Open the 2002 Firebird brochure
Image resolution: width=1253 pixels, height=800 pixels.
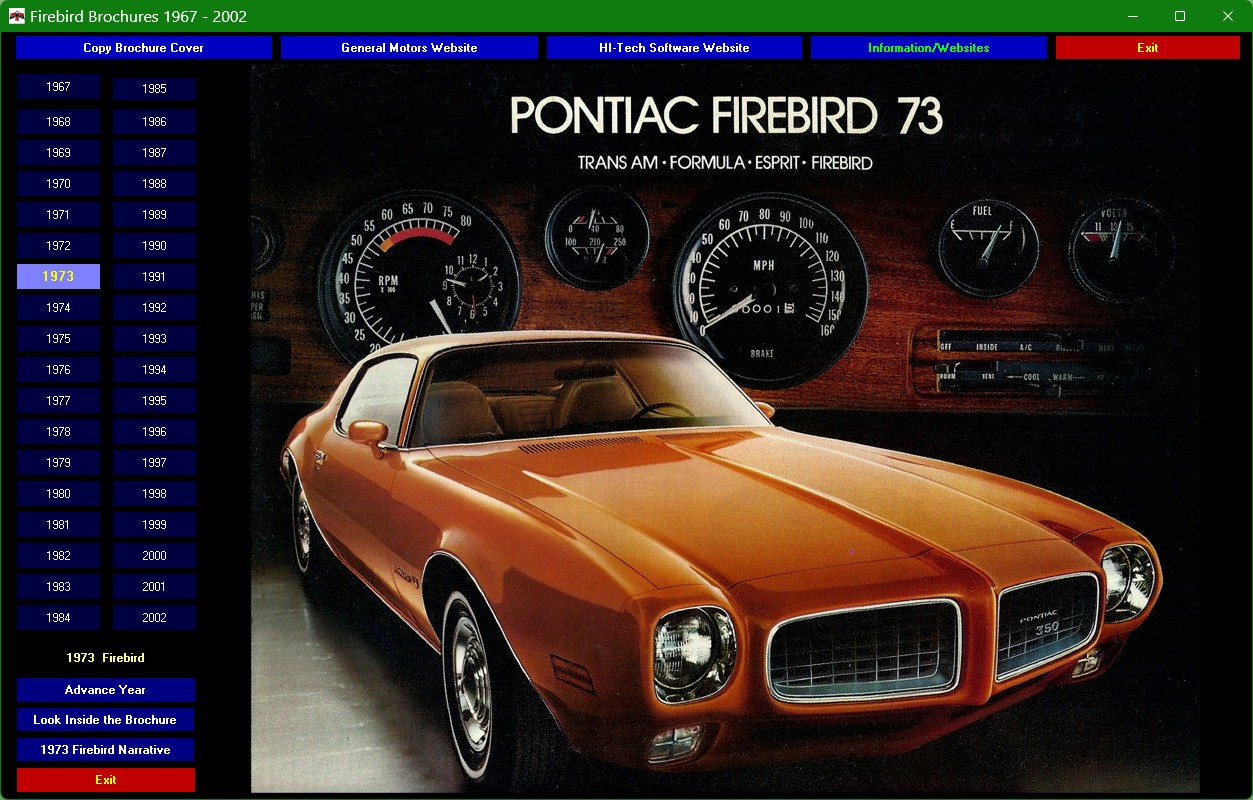tap(154, 618)
